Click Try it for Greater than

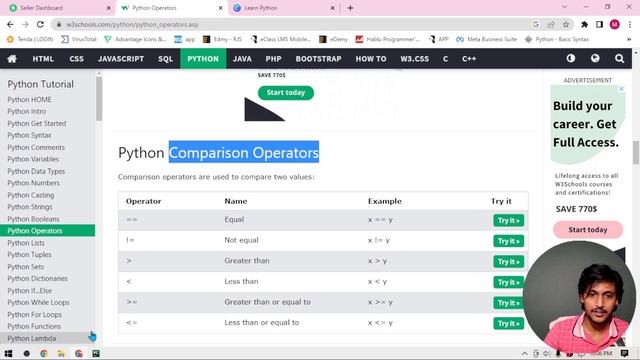click(508, 262)
